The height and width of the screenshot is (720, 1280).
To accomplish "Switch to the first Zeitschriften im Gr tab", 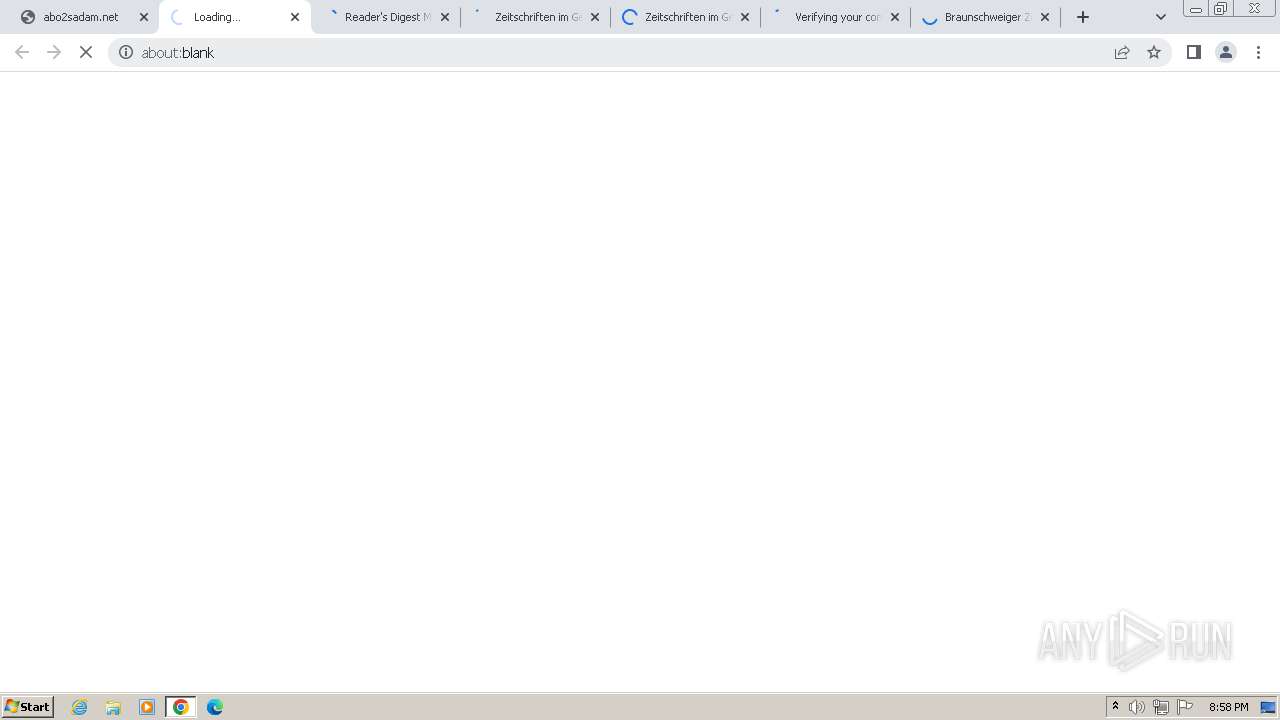I will click(x=537, y=17).
